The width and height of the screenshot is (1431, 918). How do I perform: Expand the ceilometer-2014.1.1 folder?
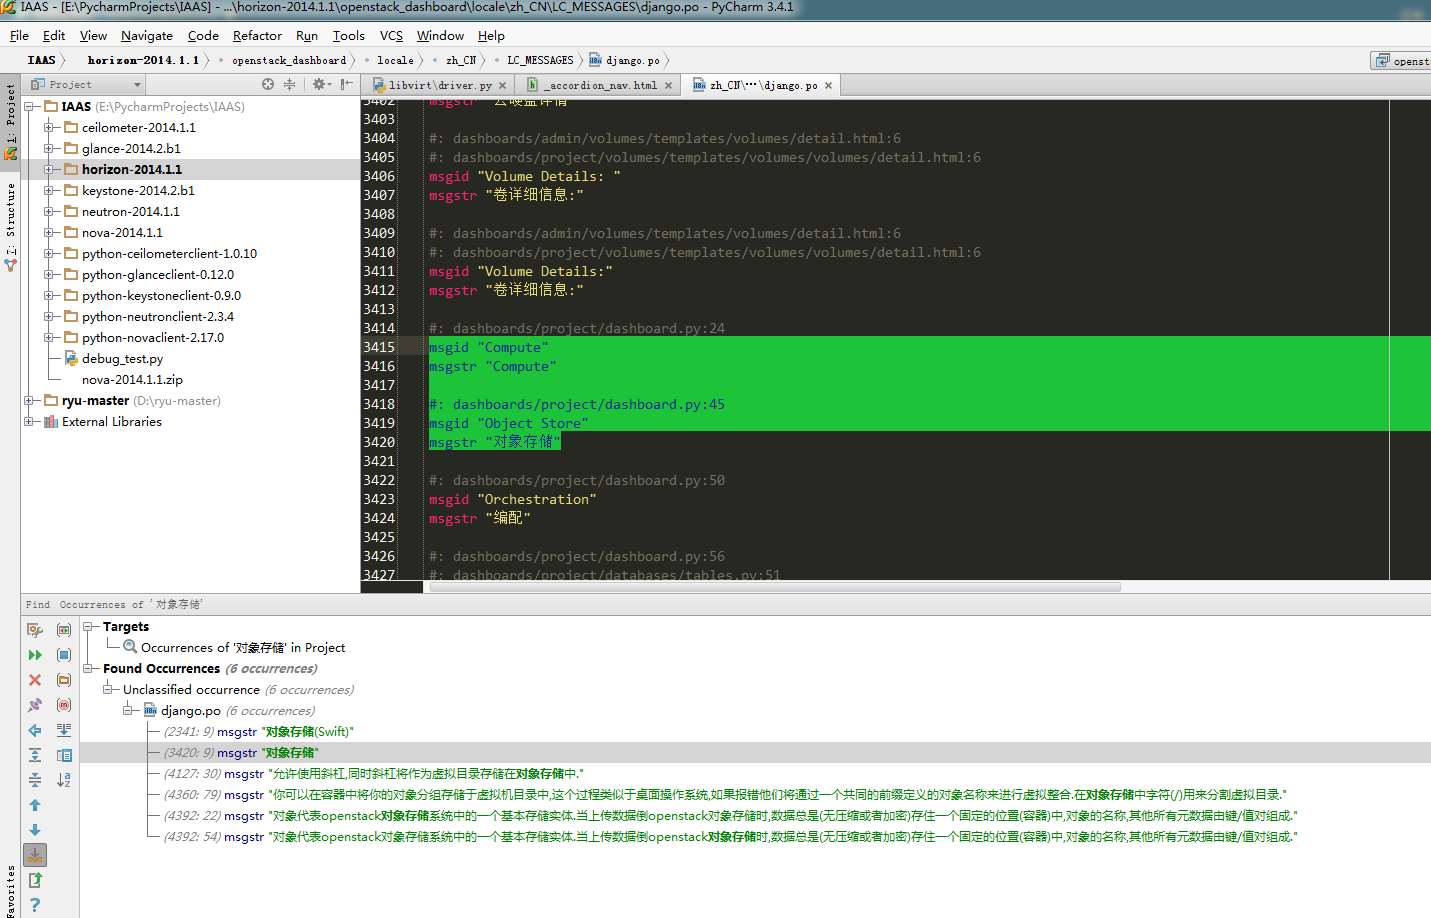click(48, 127)
